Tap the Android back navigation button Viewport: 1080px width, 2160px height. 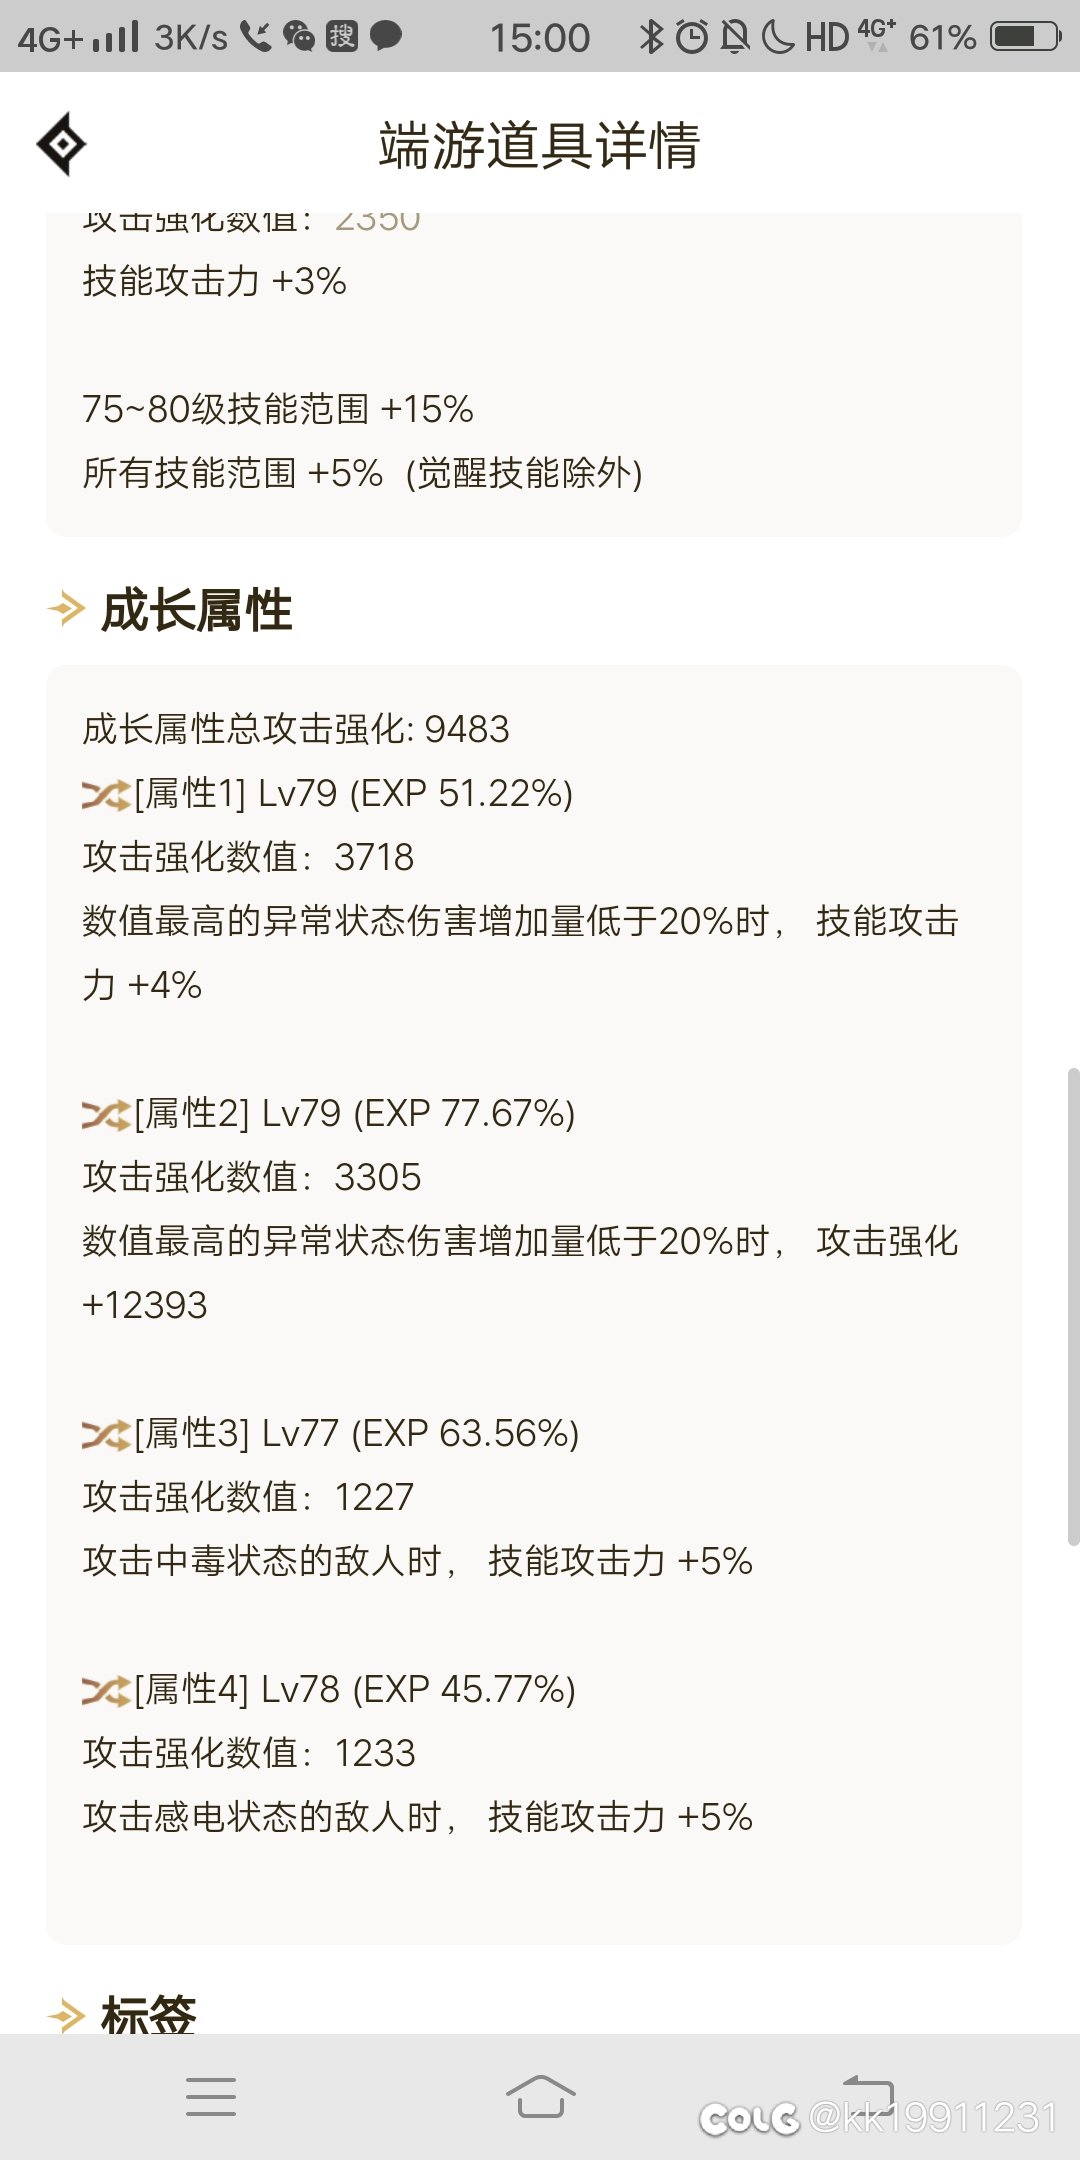[868, 2094]
